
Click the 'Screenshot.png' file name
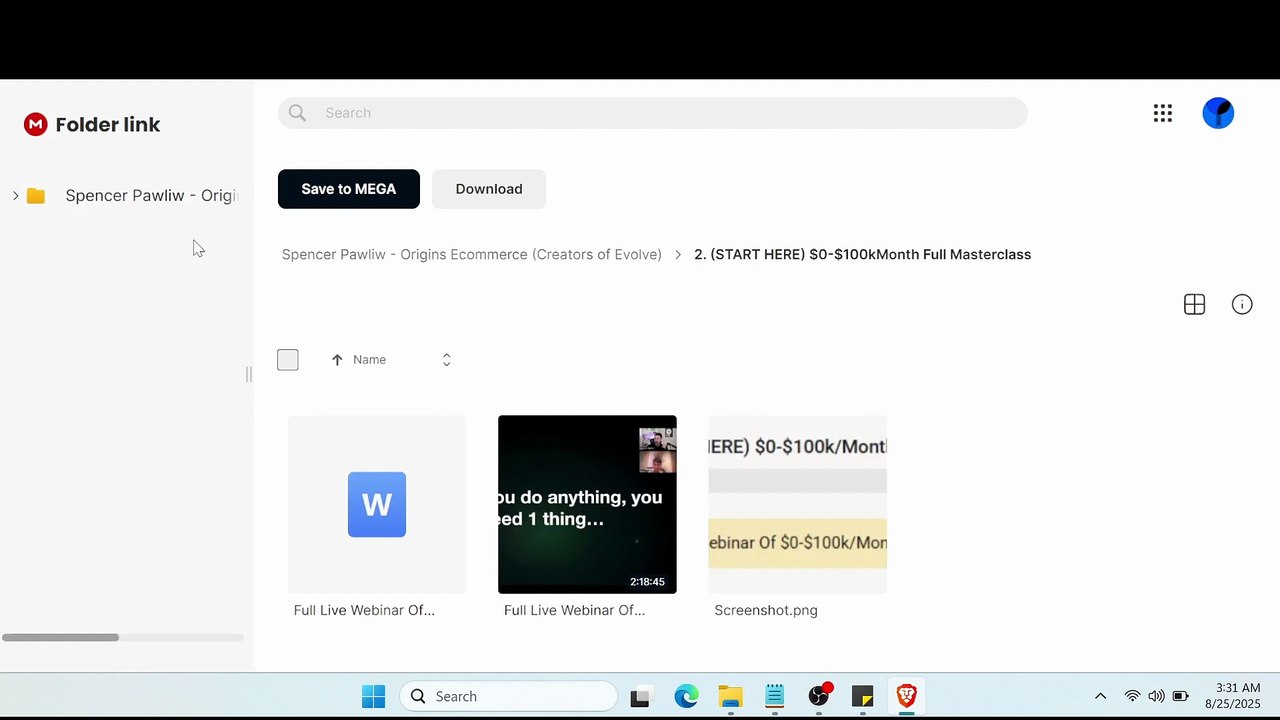[766, 610]
